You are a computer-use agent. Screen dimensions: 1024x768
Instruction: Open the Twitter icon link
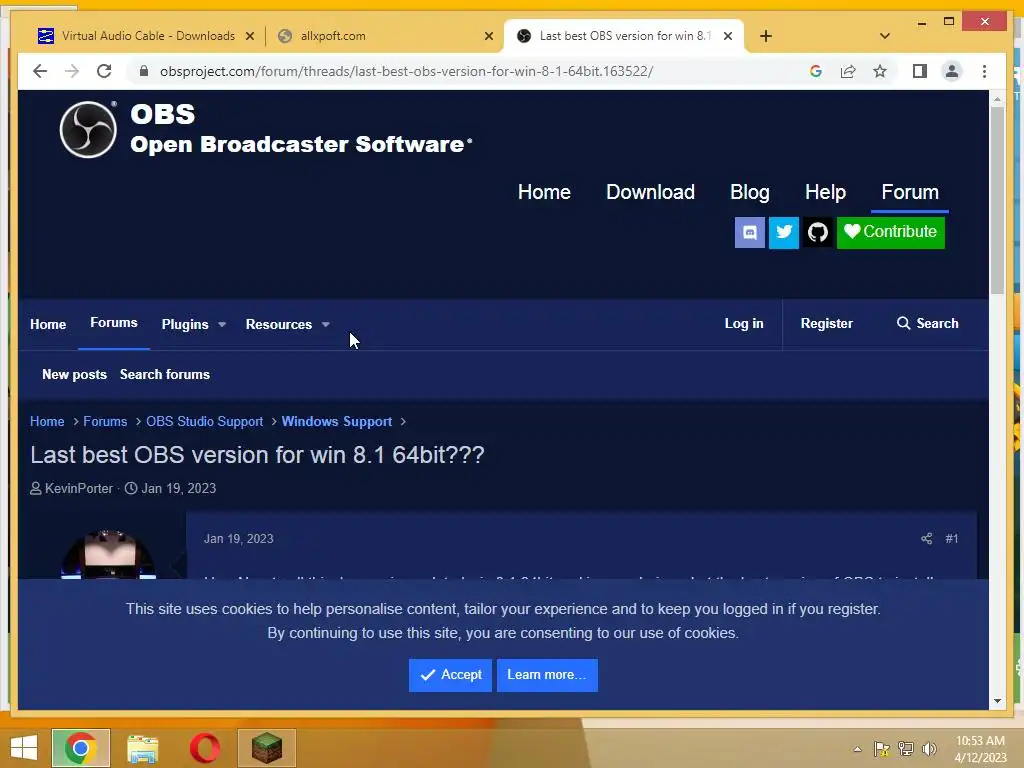click(784, 232)
